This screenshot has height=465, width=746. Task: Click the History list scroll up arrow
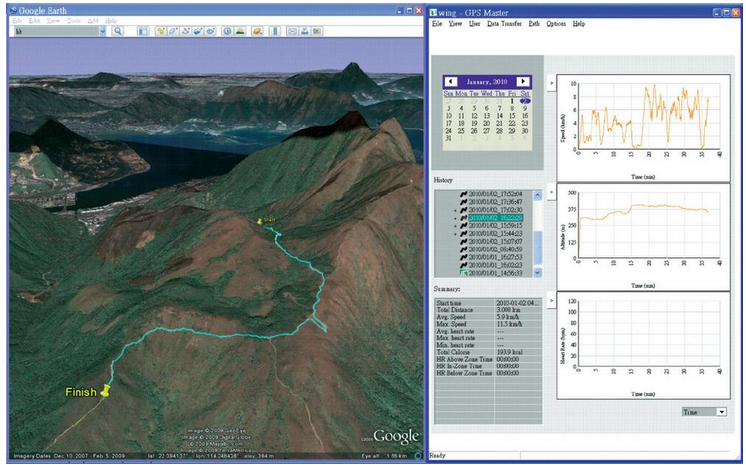click(x=538, y=195)
